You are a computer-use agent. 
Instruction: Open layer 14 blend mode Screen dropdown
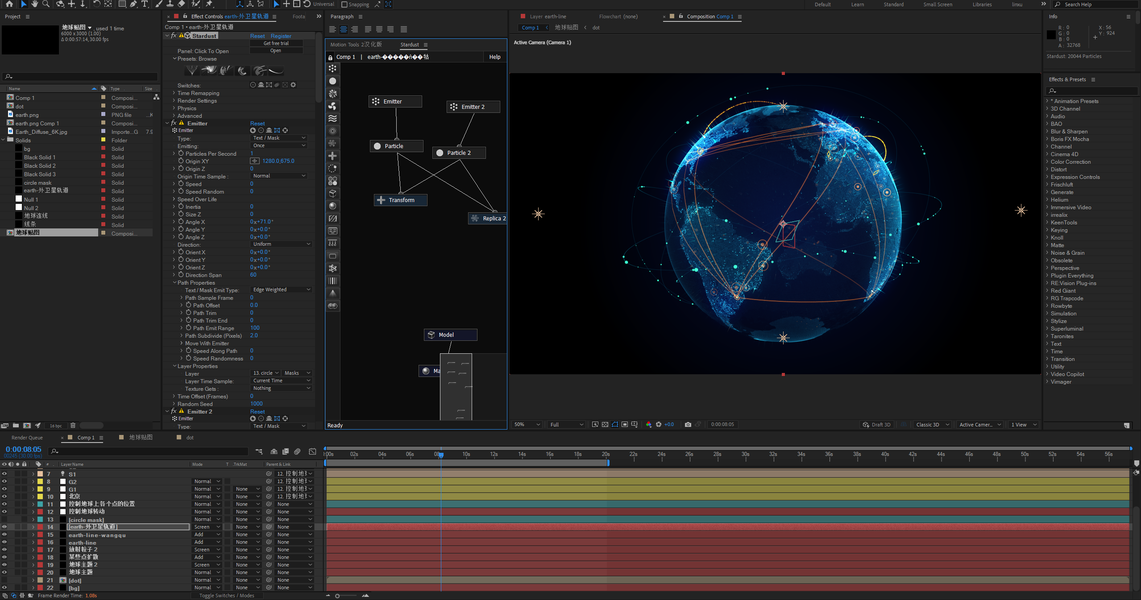(x=207, y=527)
